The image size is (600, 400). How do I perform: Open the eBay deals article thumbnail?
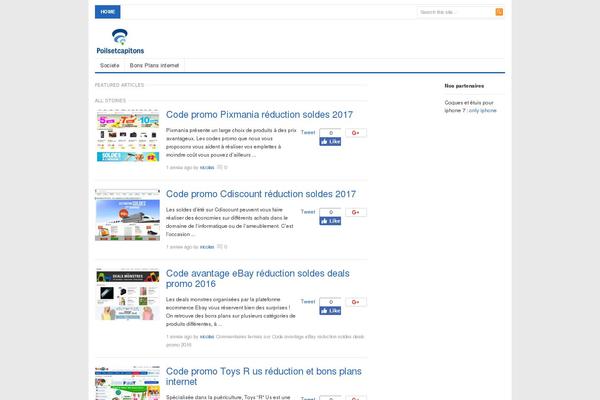click(128, 294)
